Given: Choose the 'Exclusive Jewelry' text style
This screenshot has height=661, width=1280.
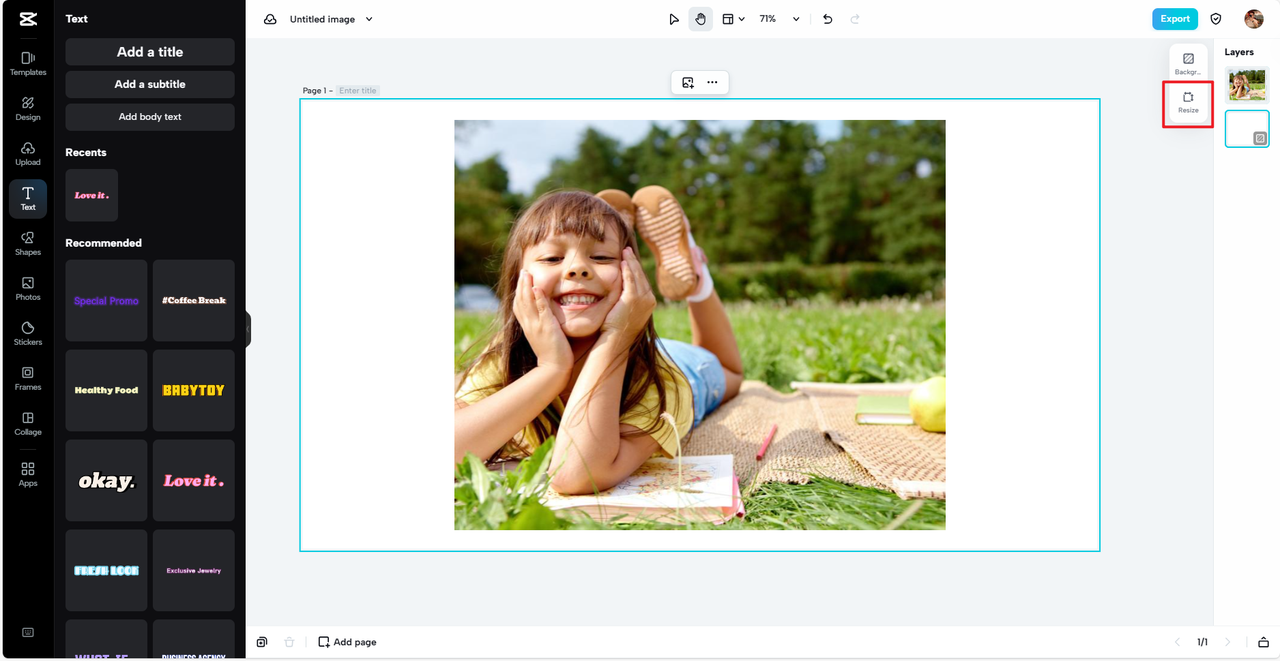Looking at the screenshot, I should [x=194, y=570].
